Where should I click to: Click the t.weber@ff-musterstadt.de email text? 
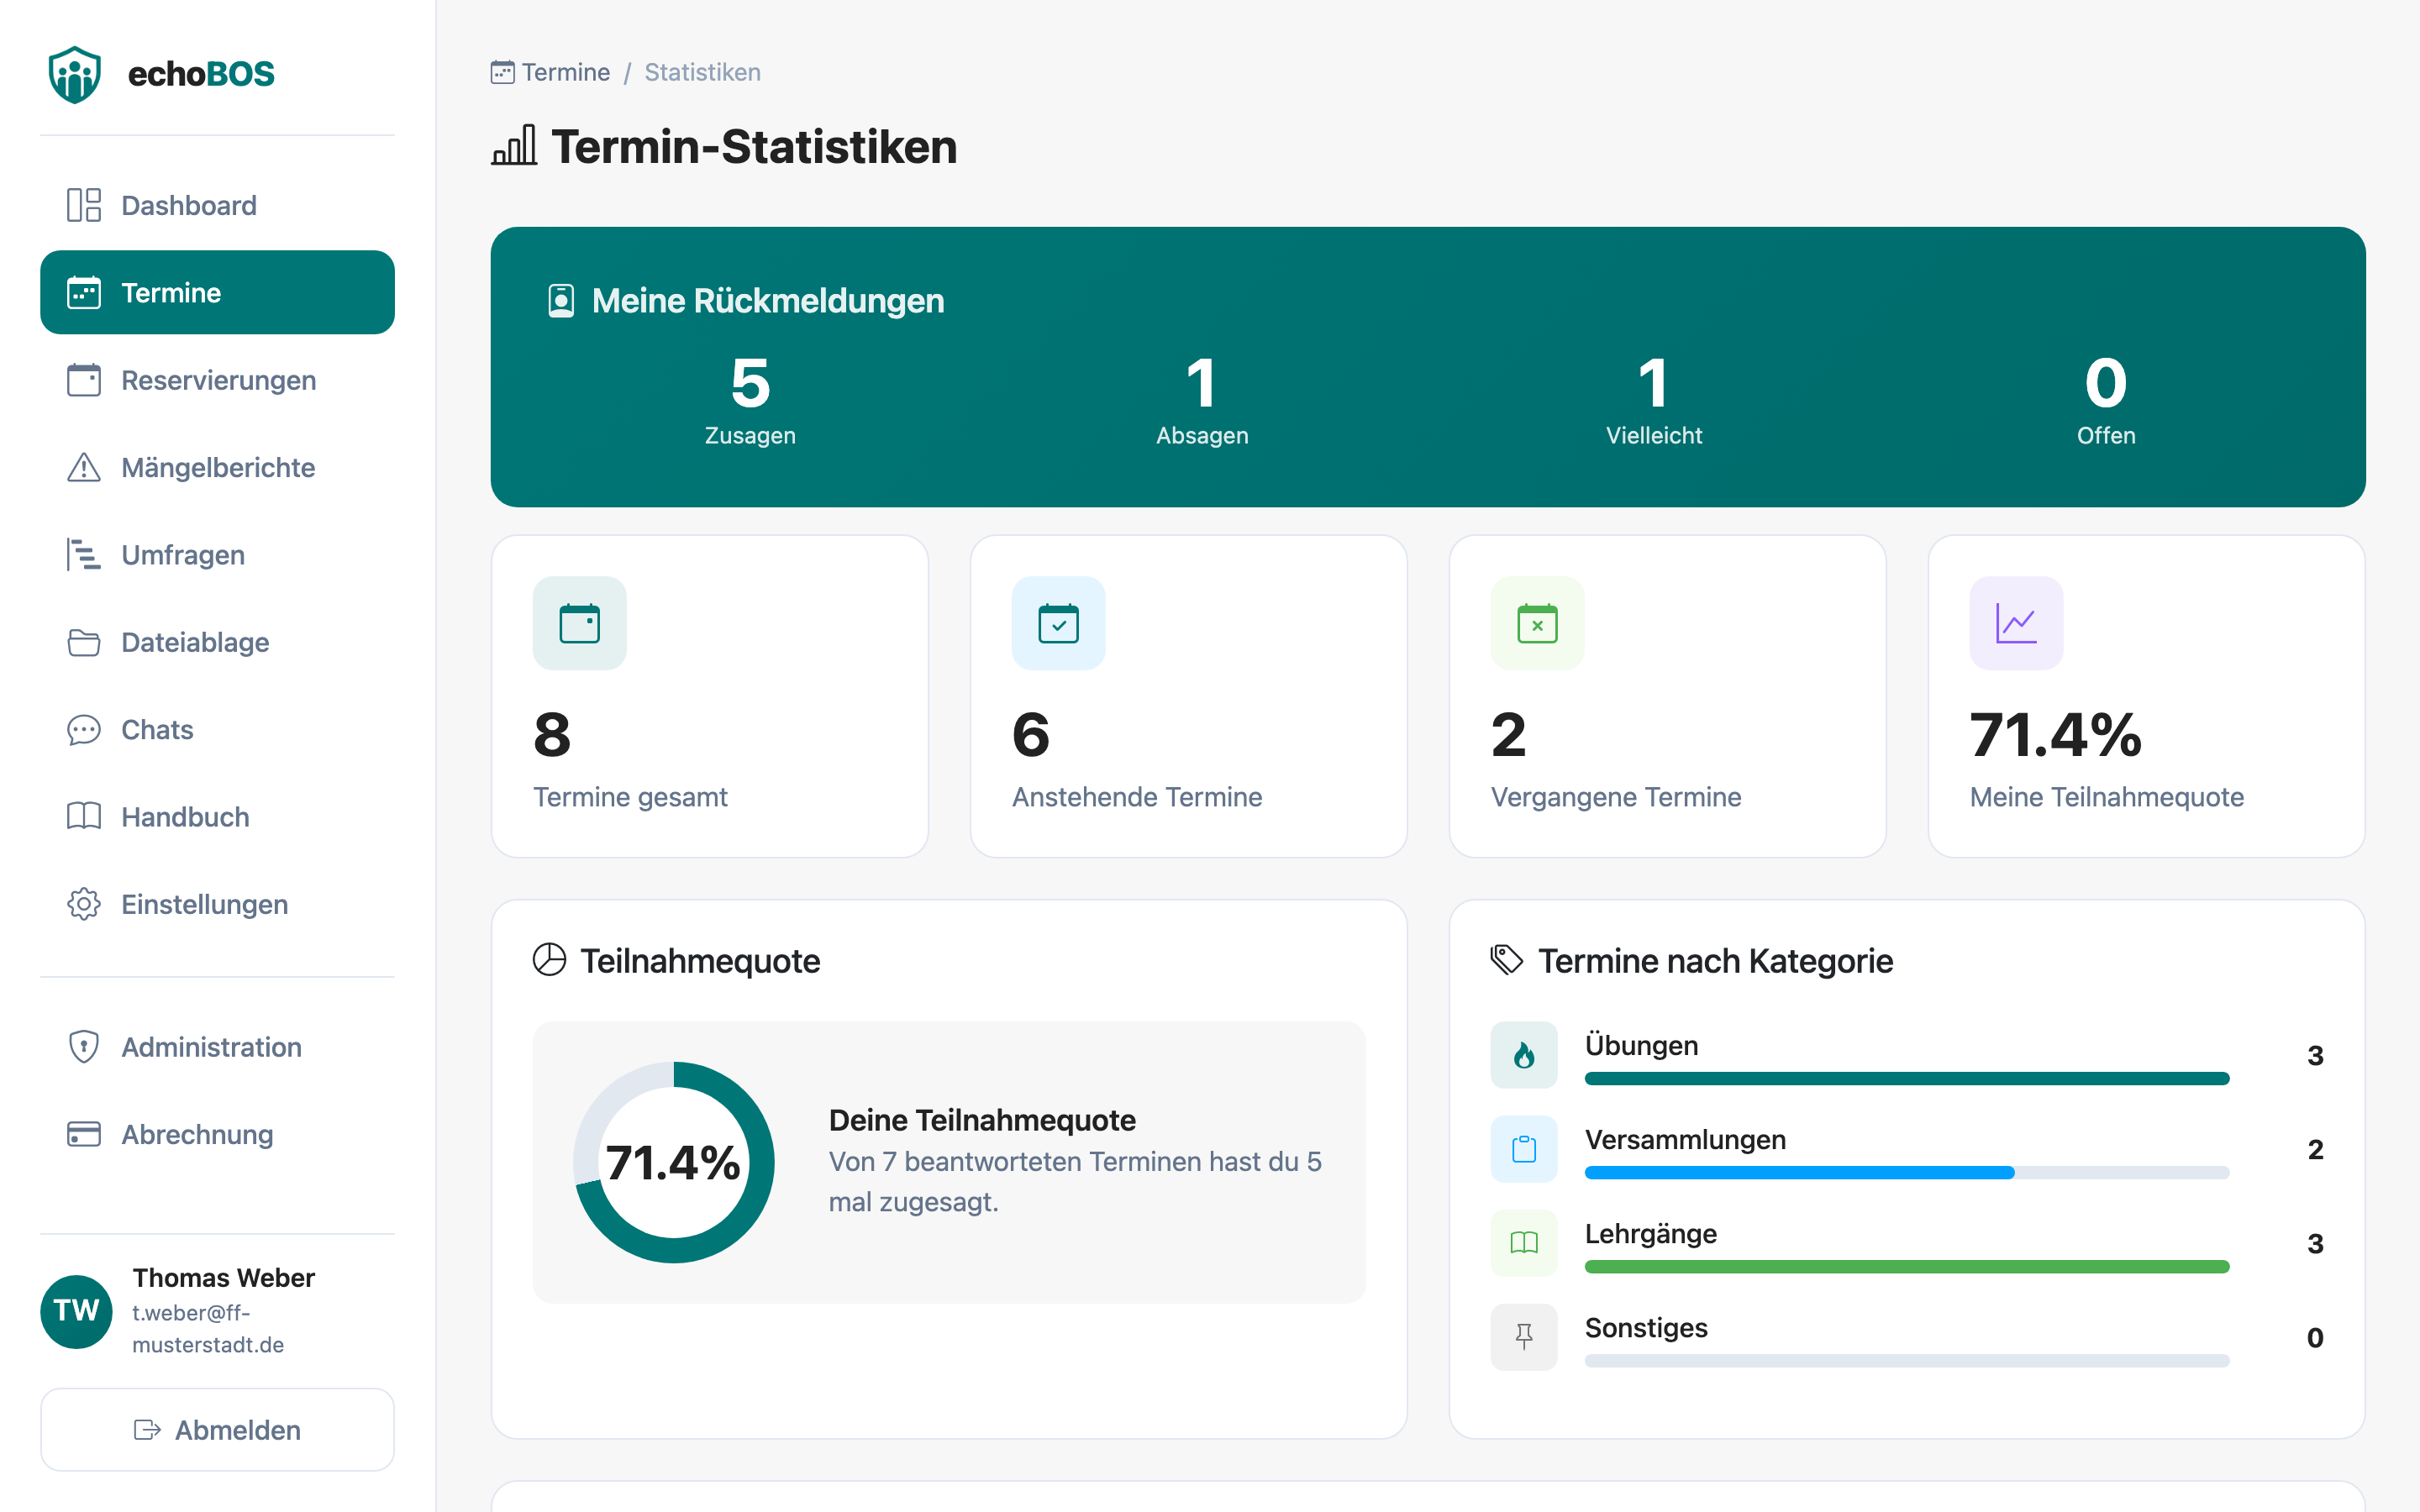tap(208, 1329)
